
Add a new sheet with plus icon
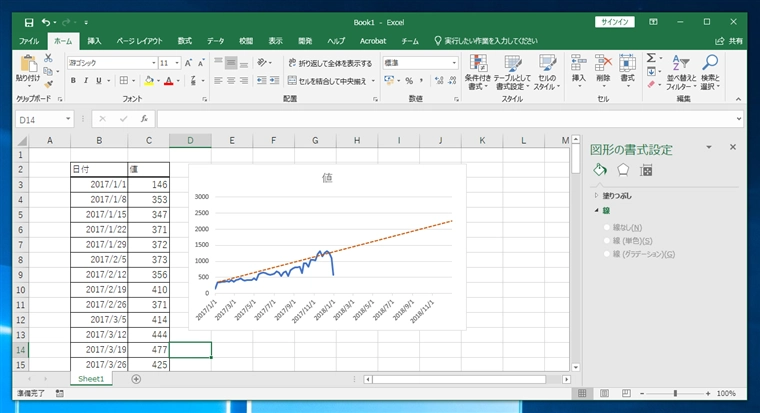pyautogui.click(x=136, y=379)
